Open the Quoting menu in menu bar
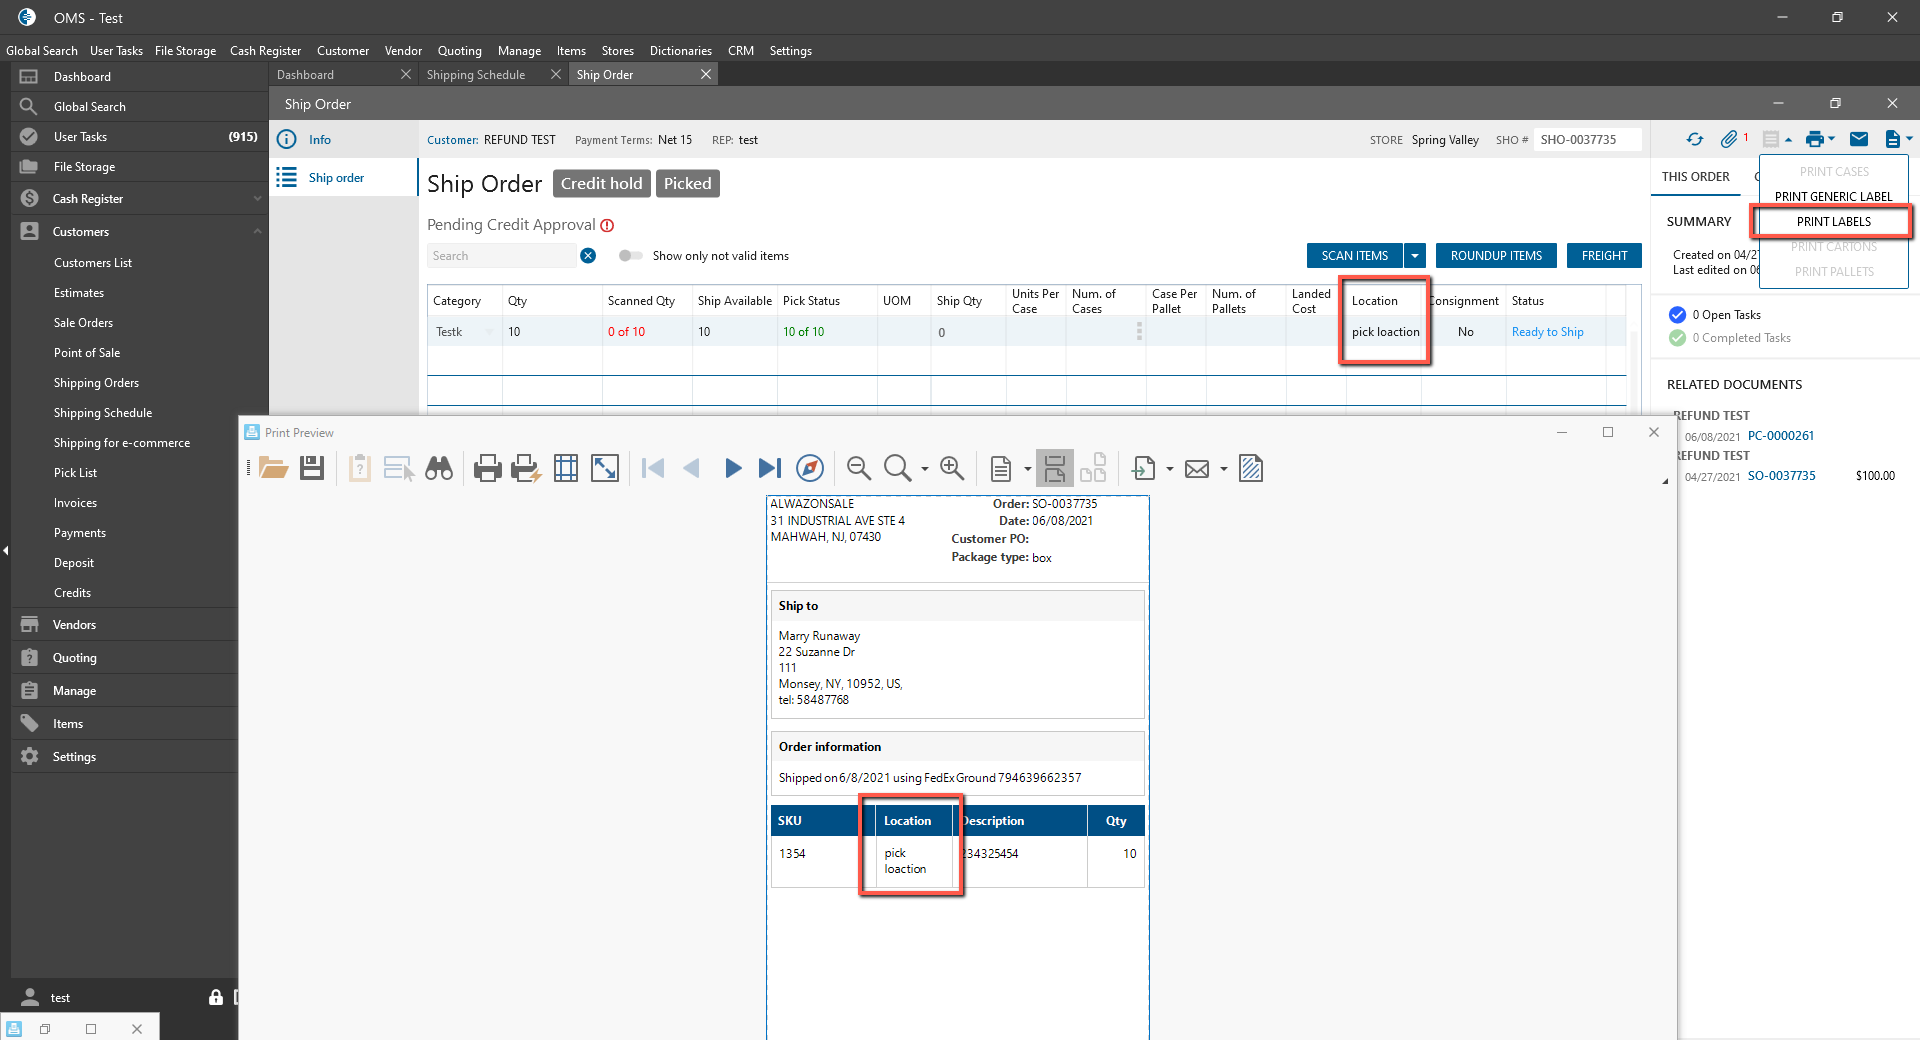The image size is (1920, 1040). click(459, 51)
